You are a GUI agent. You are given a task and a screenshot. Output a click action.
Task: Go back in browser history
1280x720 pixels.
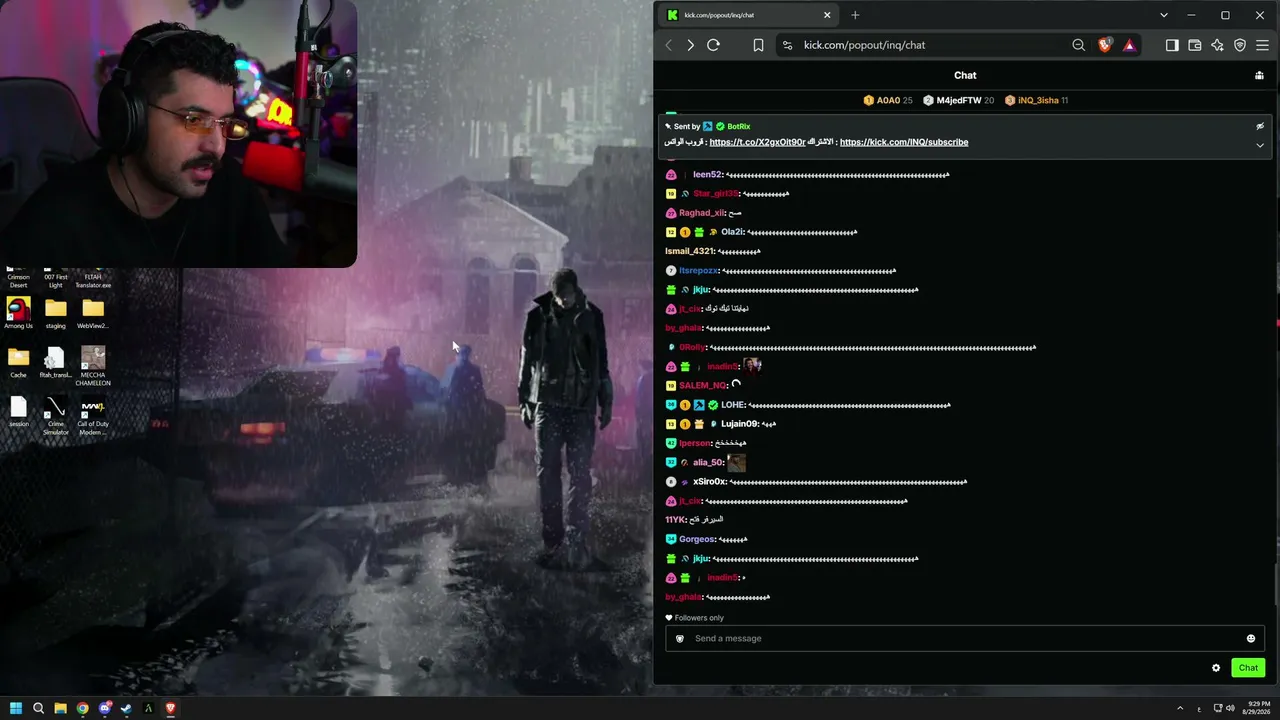pos(669,45)
